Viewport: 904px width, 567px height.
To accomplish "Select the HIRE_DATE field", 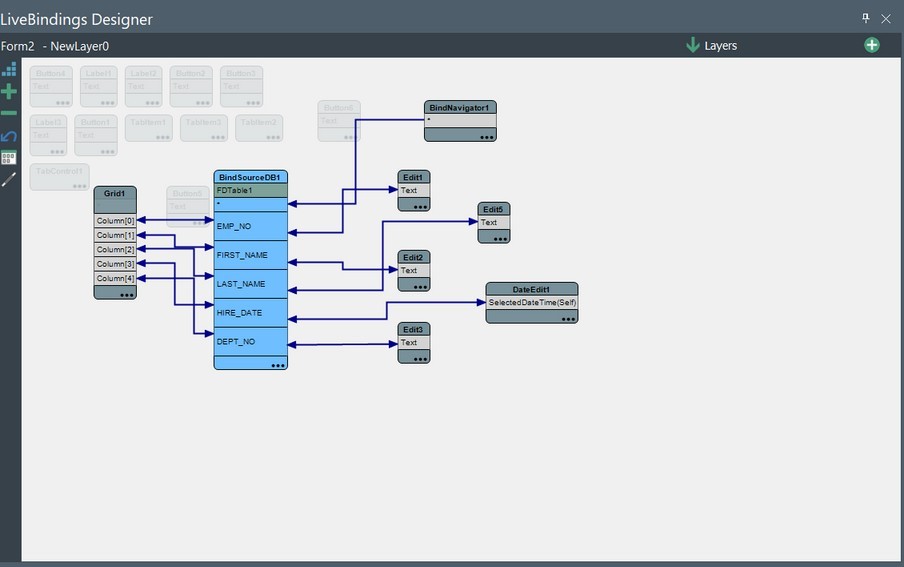I will click(x=250, y=313).
